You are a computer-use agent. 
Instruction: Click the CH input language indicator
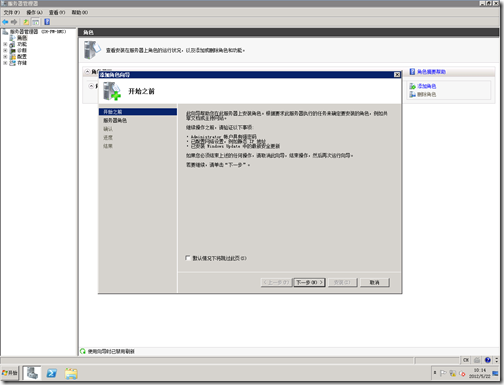pyautogui.click(x=466, y=360)
